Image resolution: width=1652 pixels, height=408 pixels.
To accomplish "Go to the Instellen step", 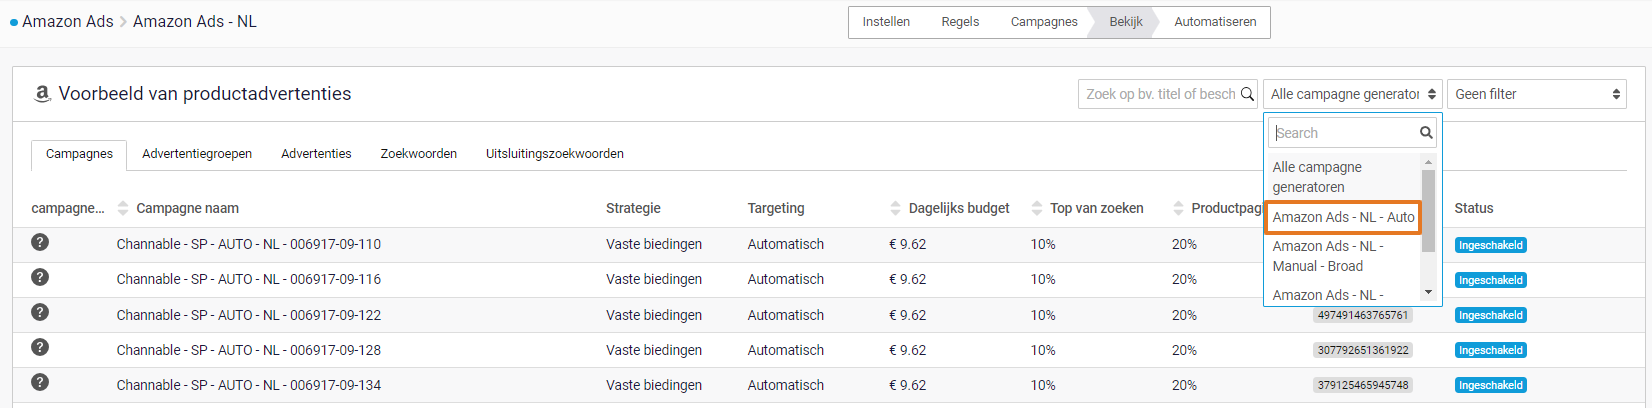I will [x=886, y=22].
